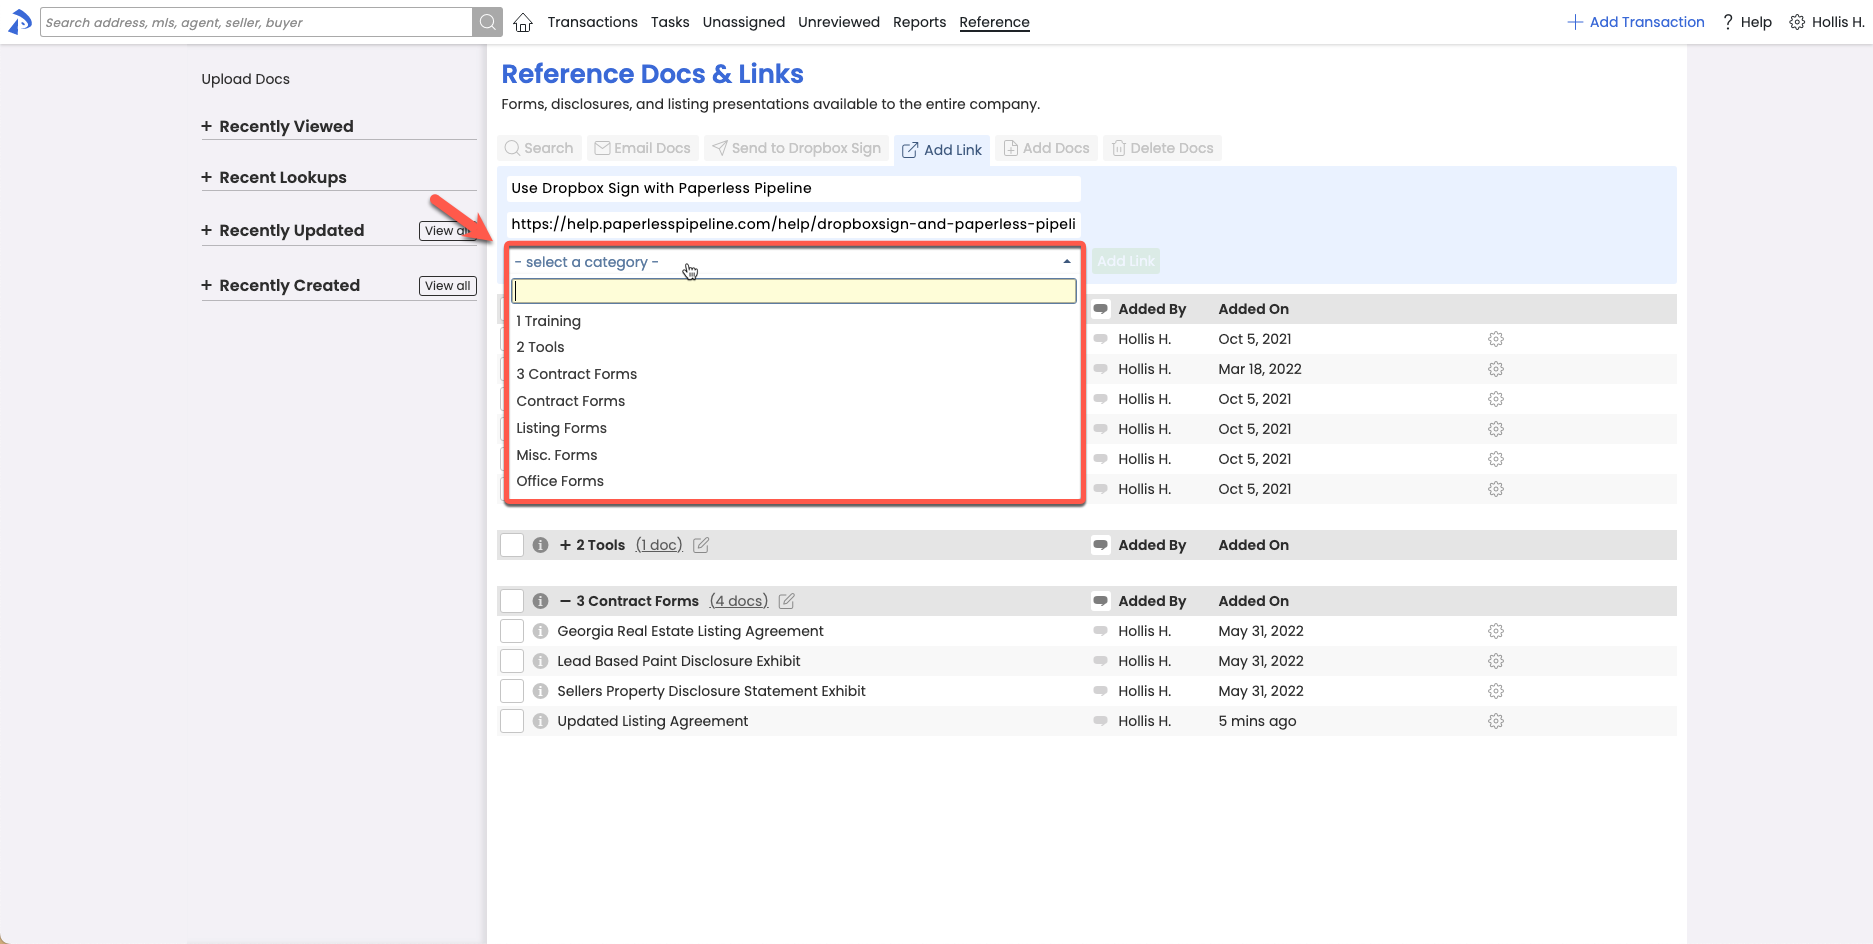Open gear menu for Sellers Property Disclosure Statement Exhibit
This screenshot has width=1873, height=944.
(1496, 691)
